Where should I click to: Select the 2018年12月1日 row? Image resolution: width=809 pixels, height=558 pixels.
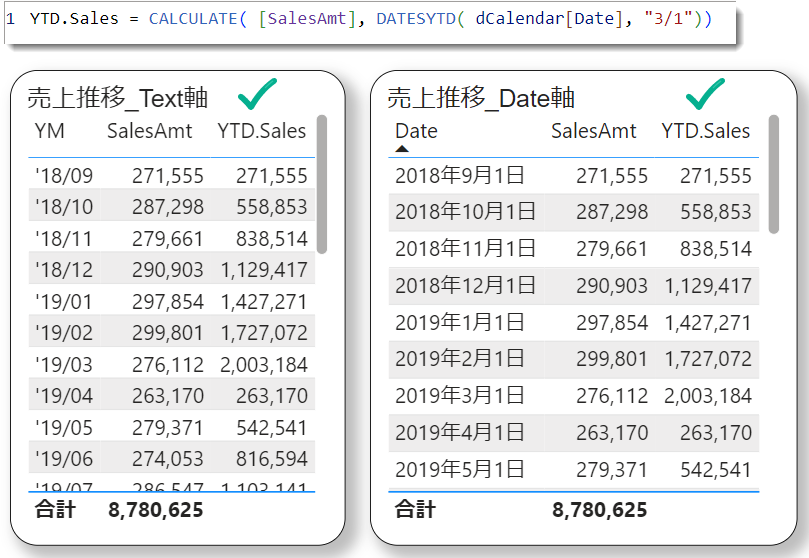coord(573,285)
